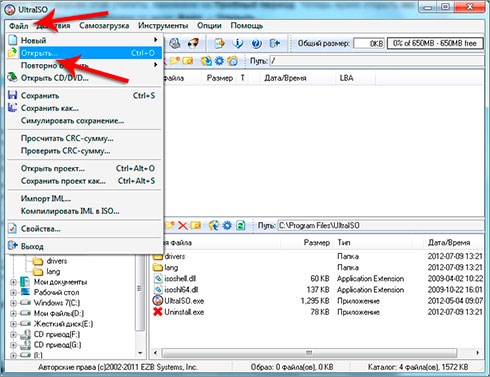Select the lang folder in local tree

53,272
